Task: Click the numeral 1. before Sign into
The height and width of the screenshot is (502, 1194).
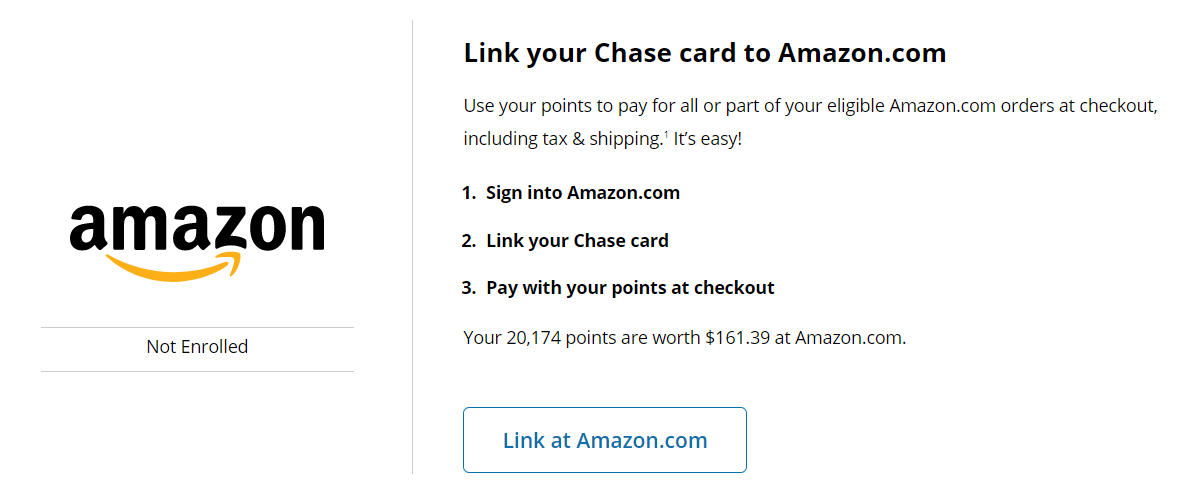Action: tap(468, 193)
